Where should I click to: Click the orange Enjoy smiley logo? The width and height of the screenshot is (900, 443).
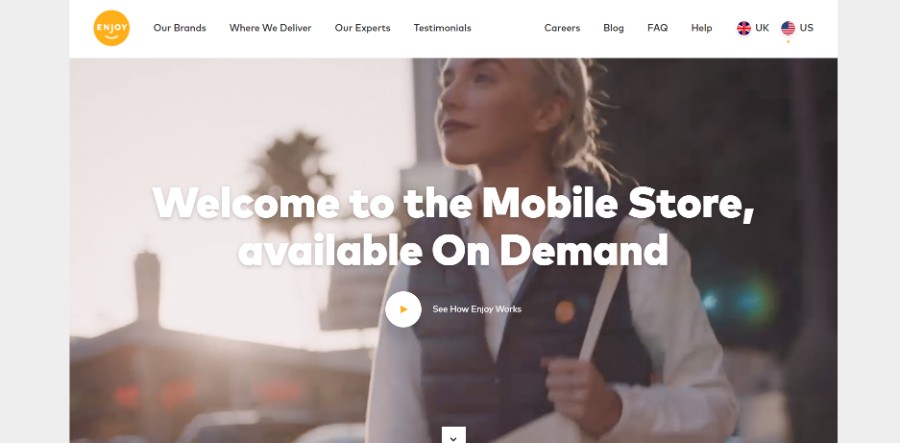111,28
